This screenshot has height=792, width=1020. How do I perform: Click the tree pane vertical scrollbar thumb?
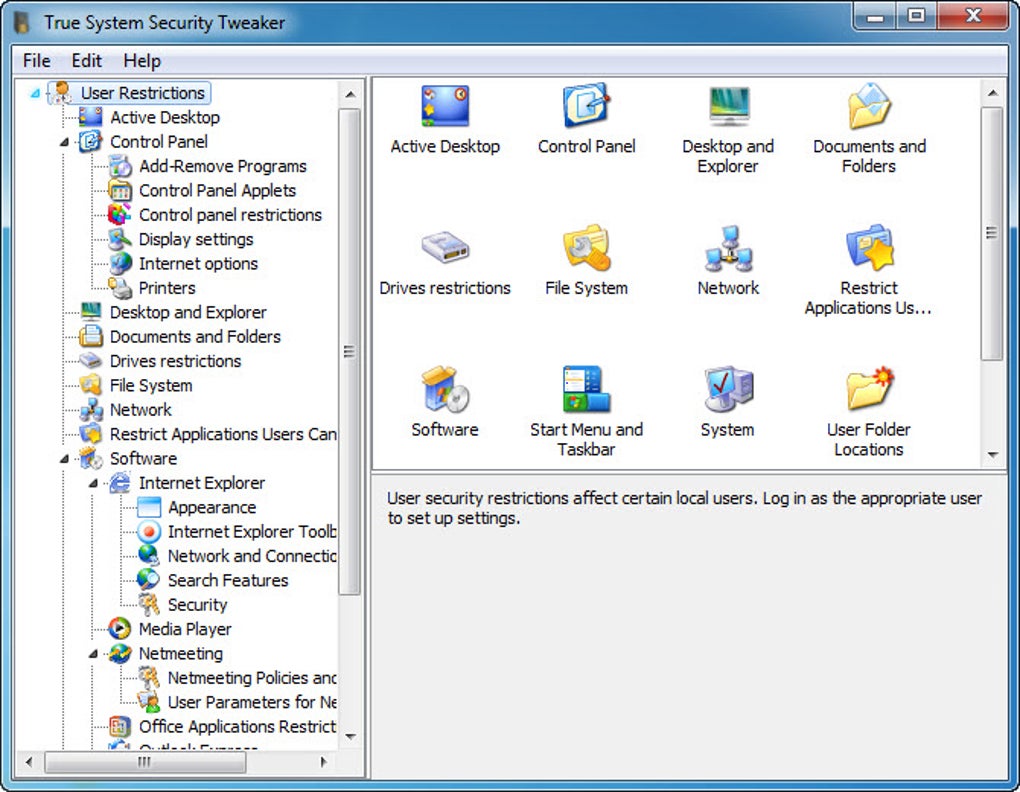(x=350, y=351)
